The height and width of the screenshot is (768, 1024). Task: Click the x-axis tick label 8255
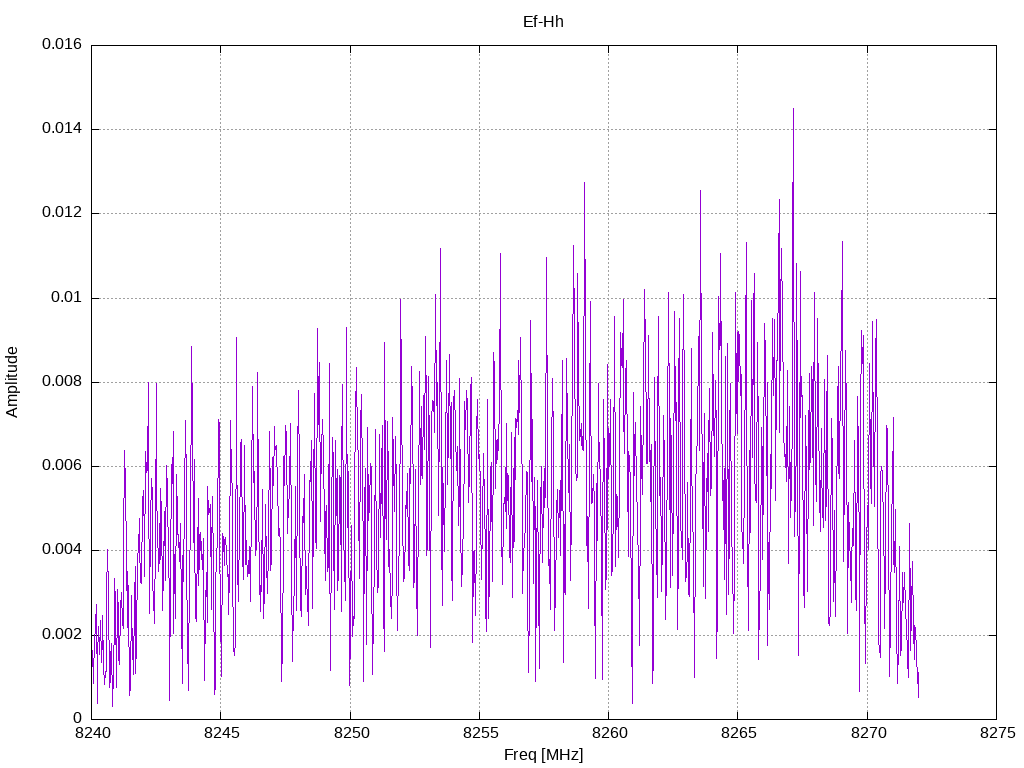tap(480, 733)
